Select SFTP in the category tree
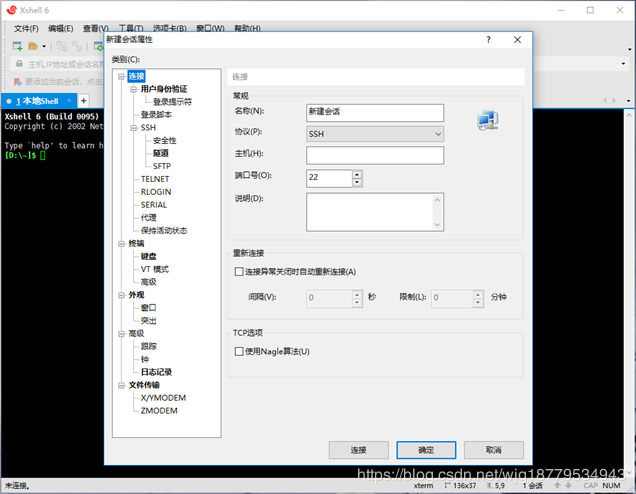 point(162,166)
